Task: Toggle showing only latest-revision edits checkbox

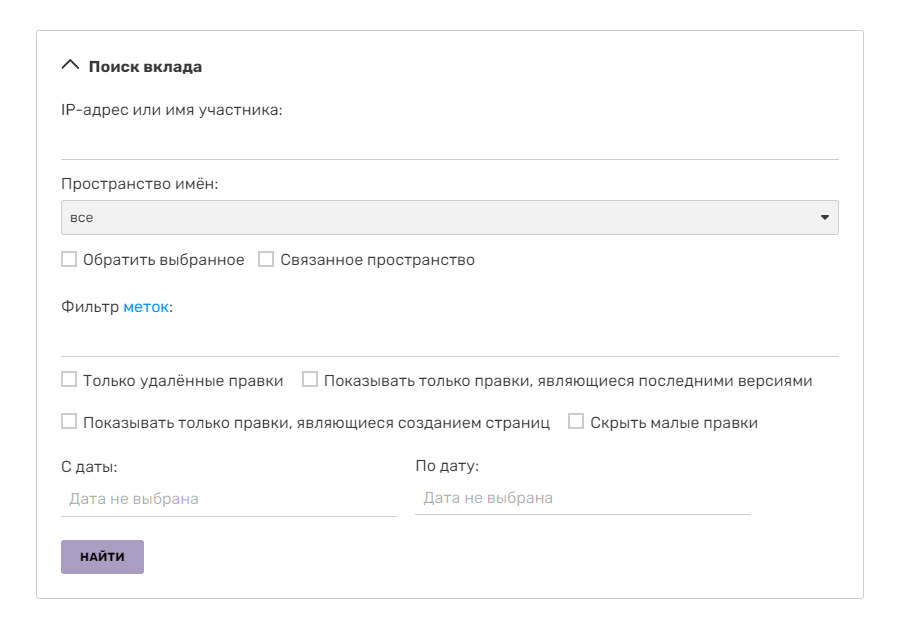Action: point(310,380)
